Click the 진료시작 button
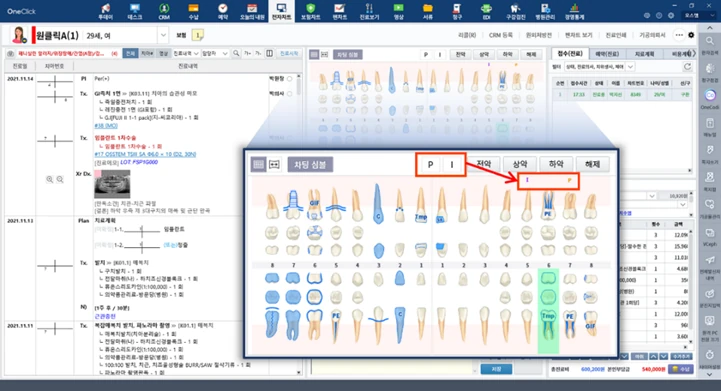 click(289, 53)
